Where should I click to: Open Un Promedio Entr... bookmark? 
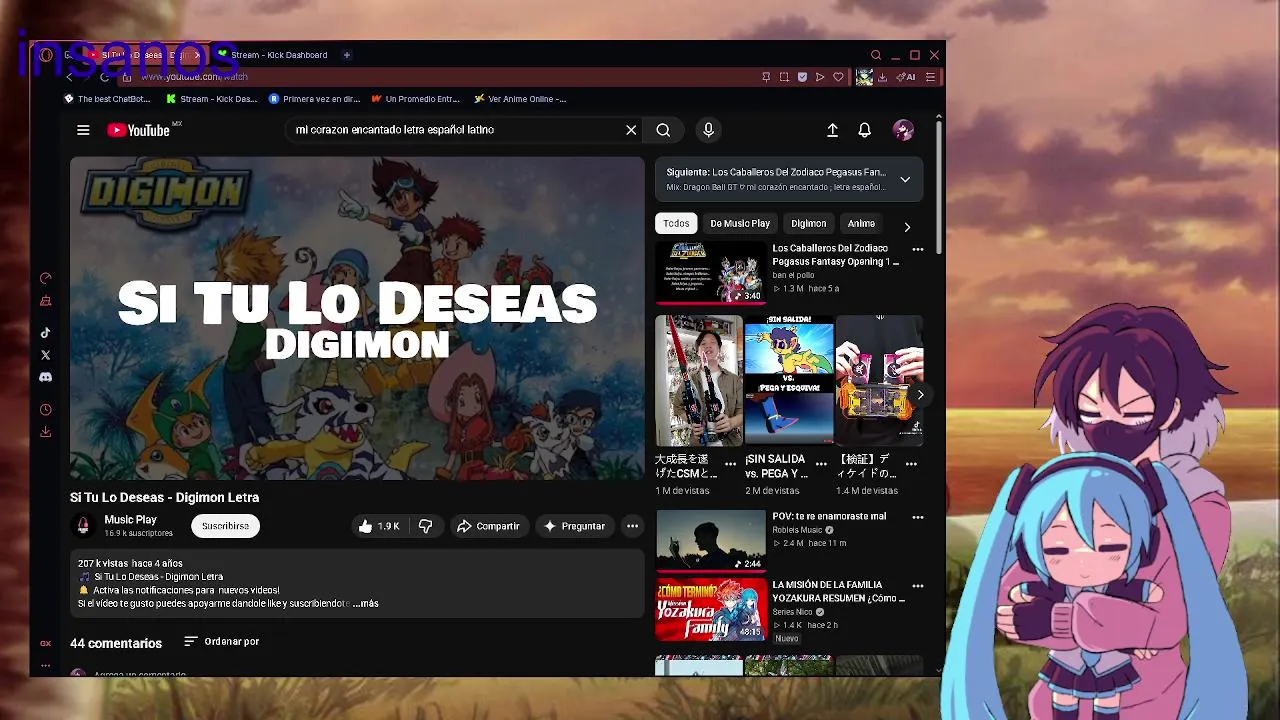coord(415,99)
